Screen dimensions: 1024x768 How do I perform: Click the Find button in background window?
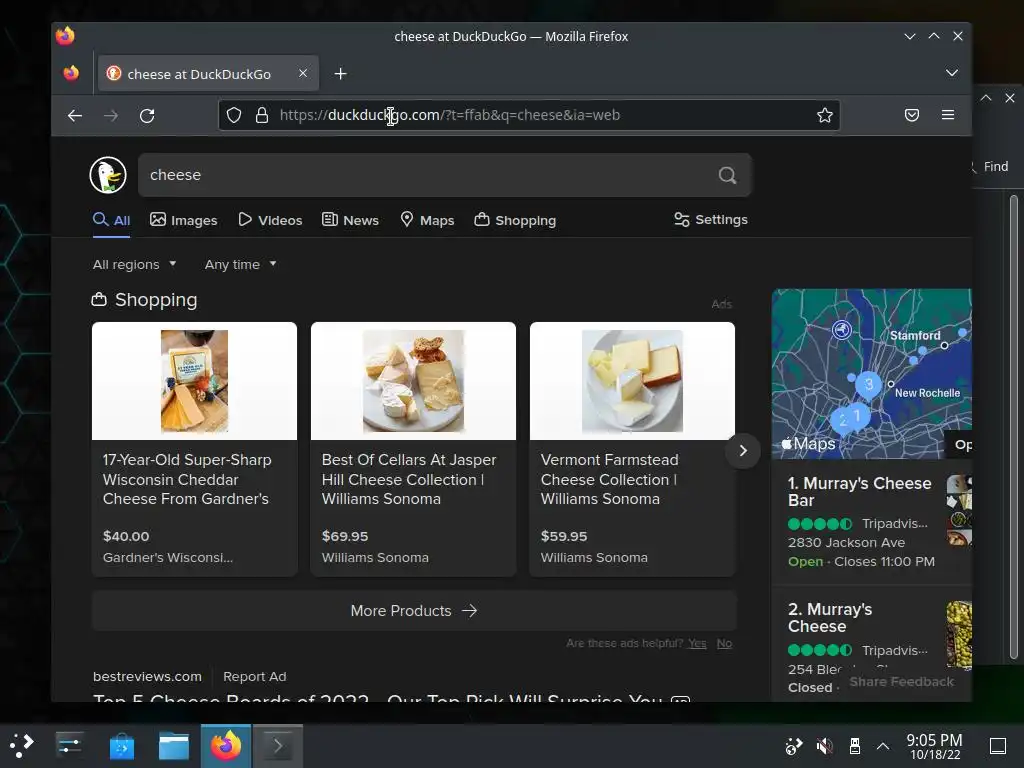point(990,167)
